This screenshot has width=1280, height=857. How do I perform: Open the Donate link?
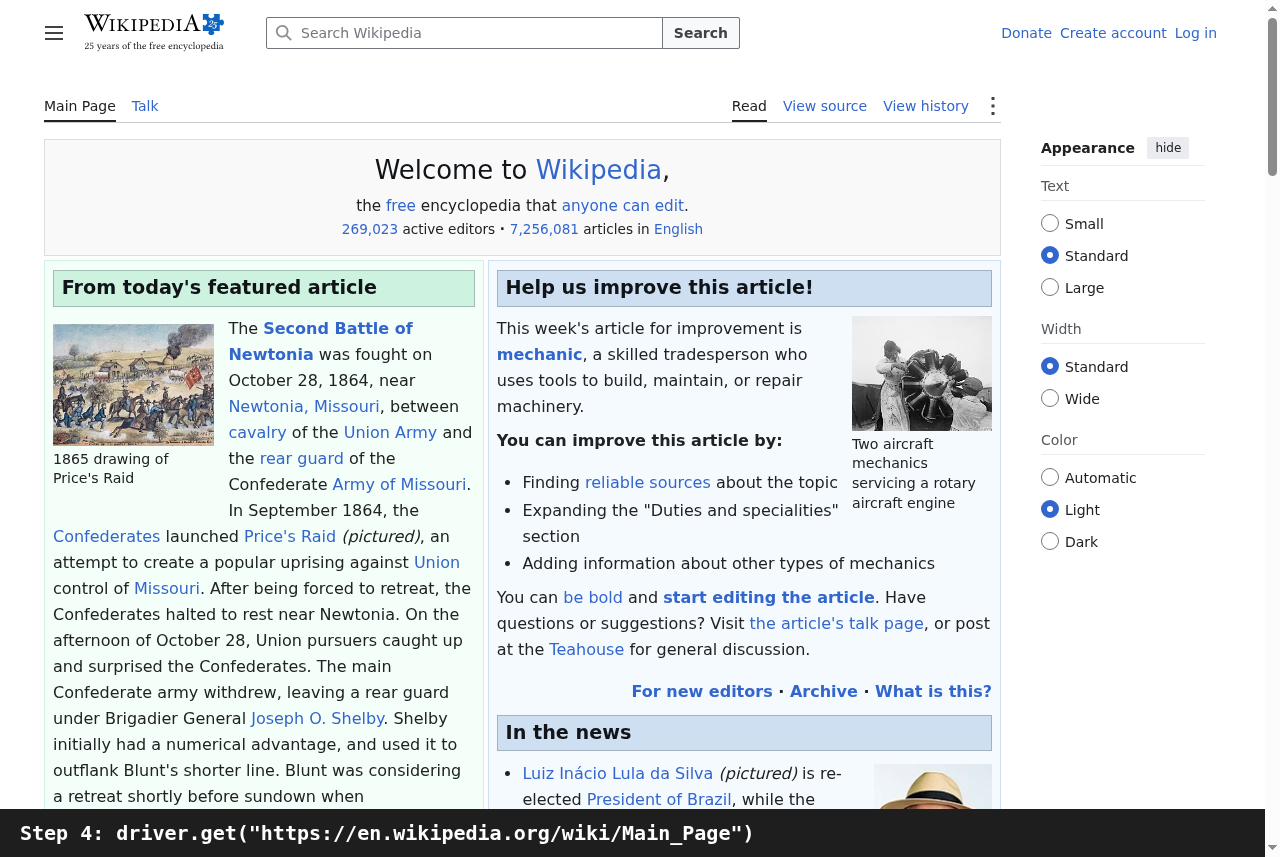(x=1026, y=33)
